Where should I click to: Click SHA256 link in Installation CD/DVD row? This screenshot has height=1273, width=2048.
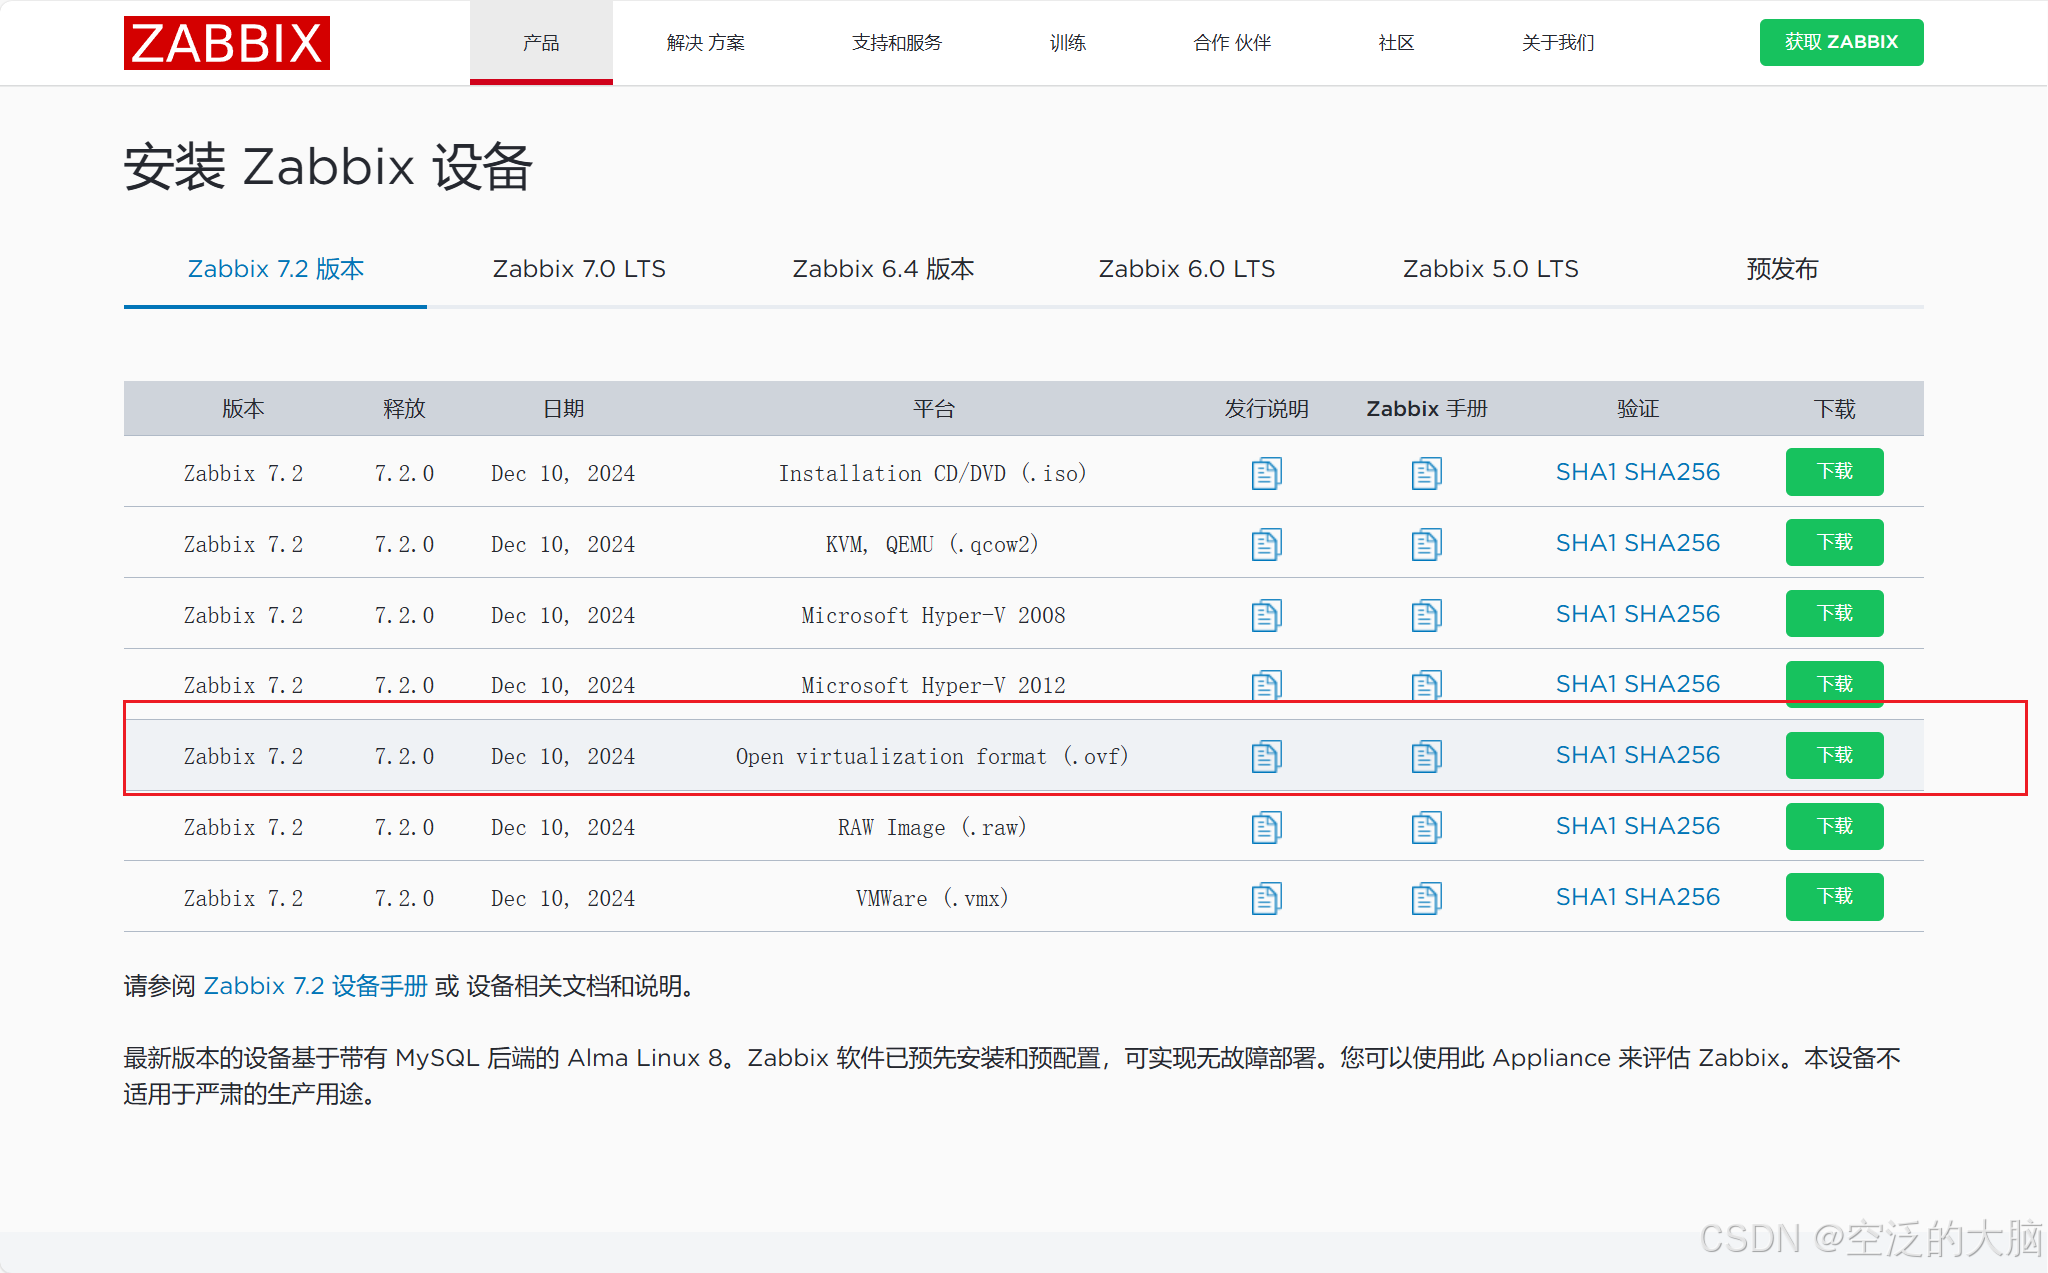point(1672,472)
